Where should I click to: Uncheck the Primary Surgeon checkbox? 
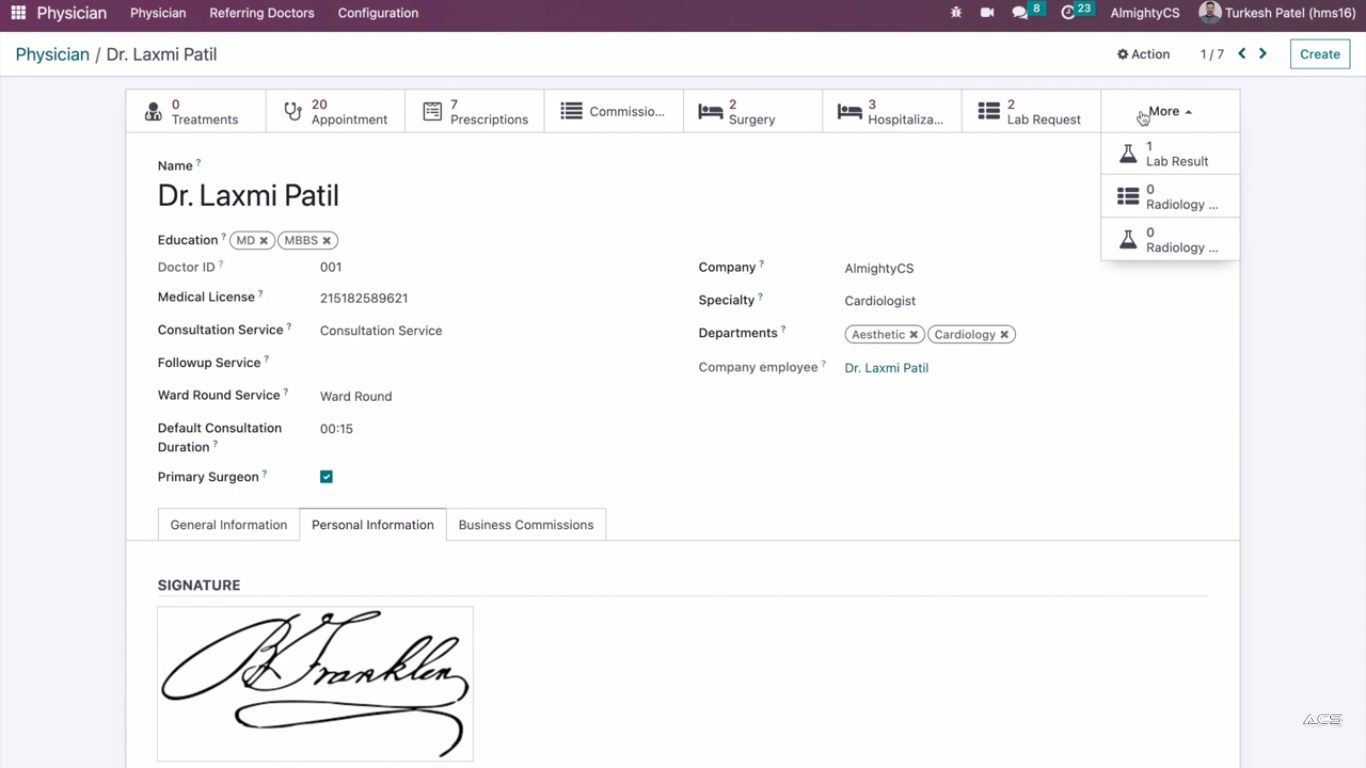326,477
